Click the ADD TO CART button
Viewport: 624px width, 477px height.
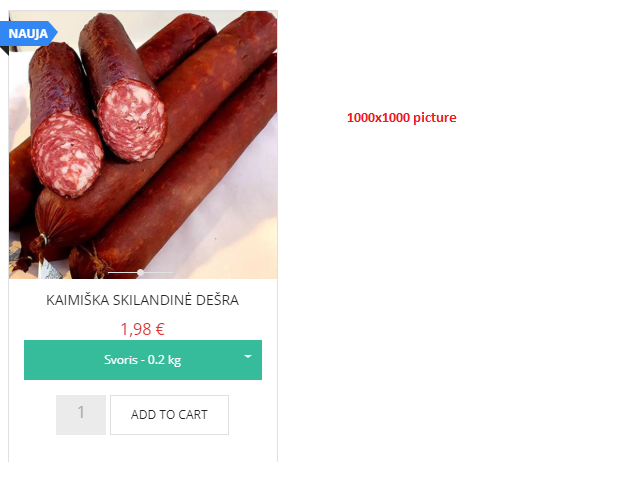169,415
